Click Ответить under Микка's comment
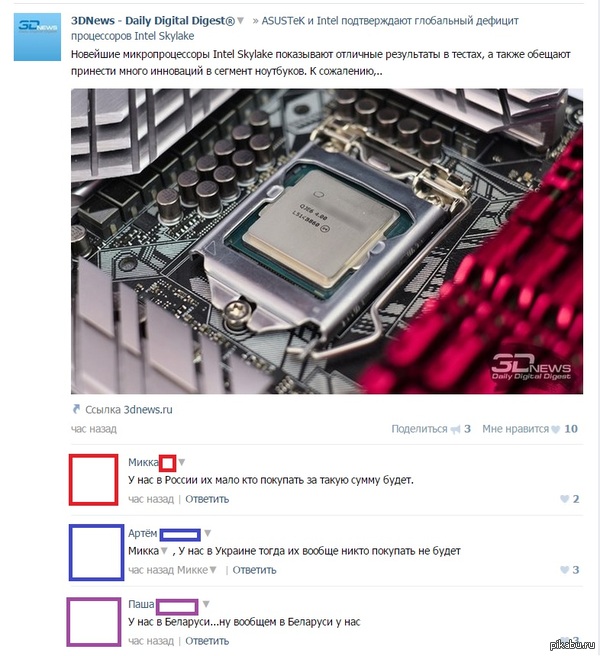 pyautogui.click(x=207, y=499)
